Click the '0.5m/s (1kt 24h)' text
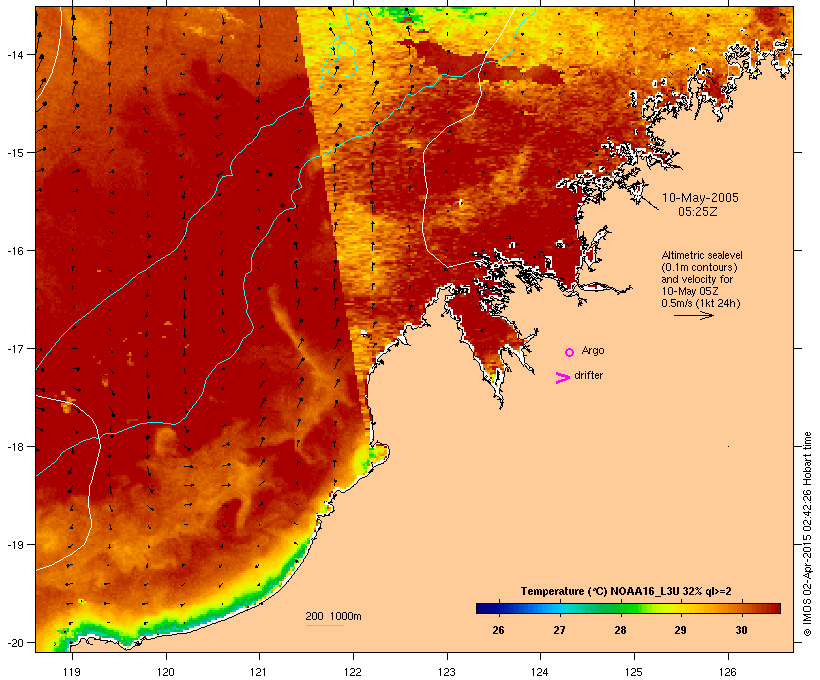Viewport: 820px width, 680px height. click(x=701, y=303)
